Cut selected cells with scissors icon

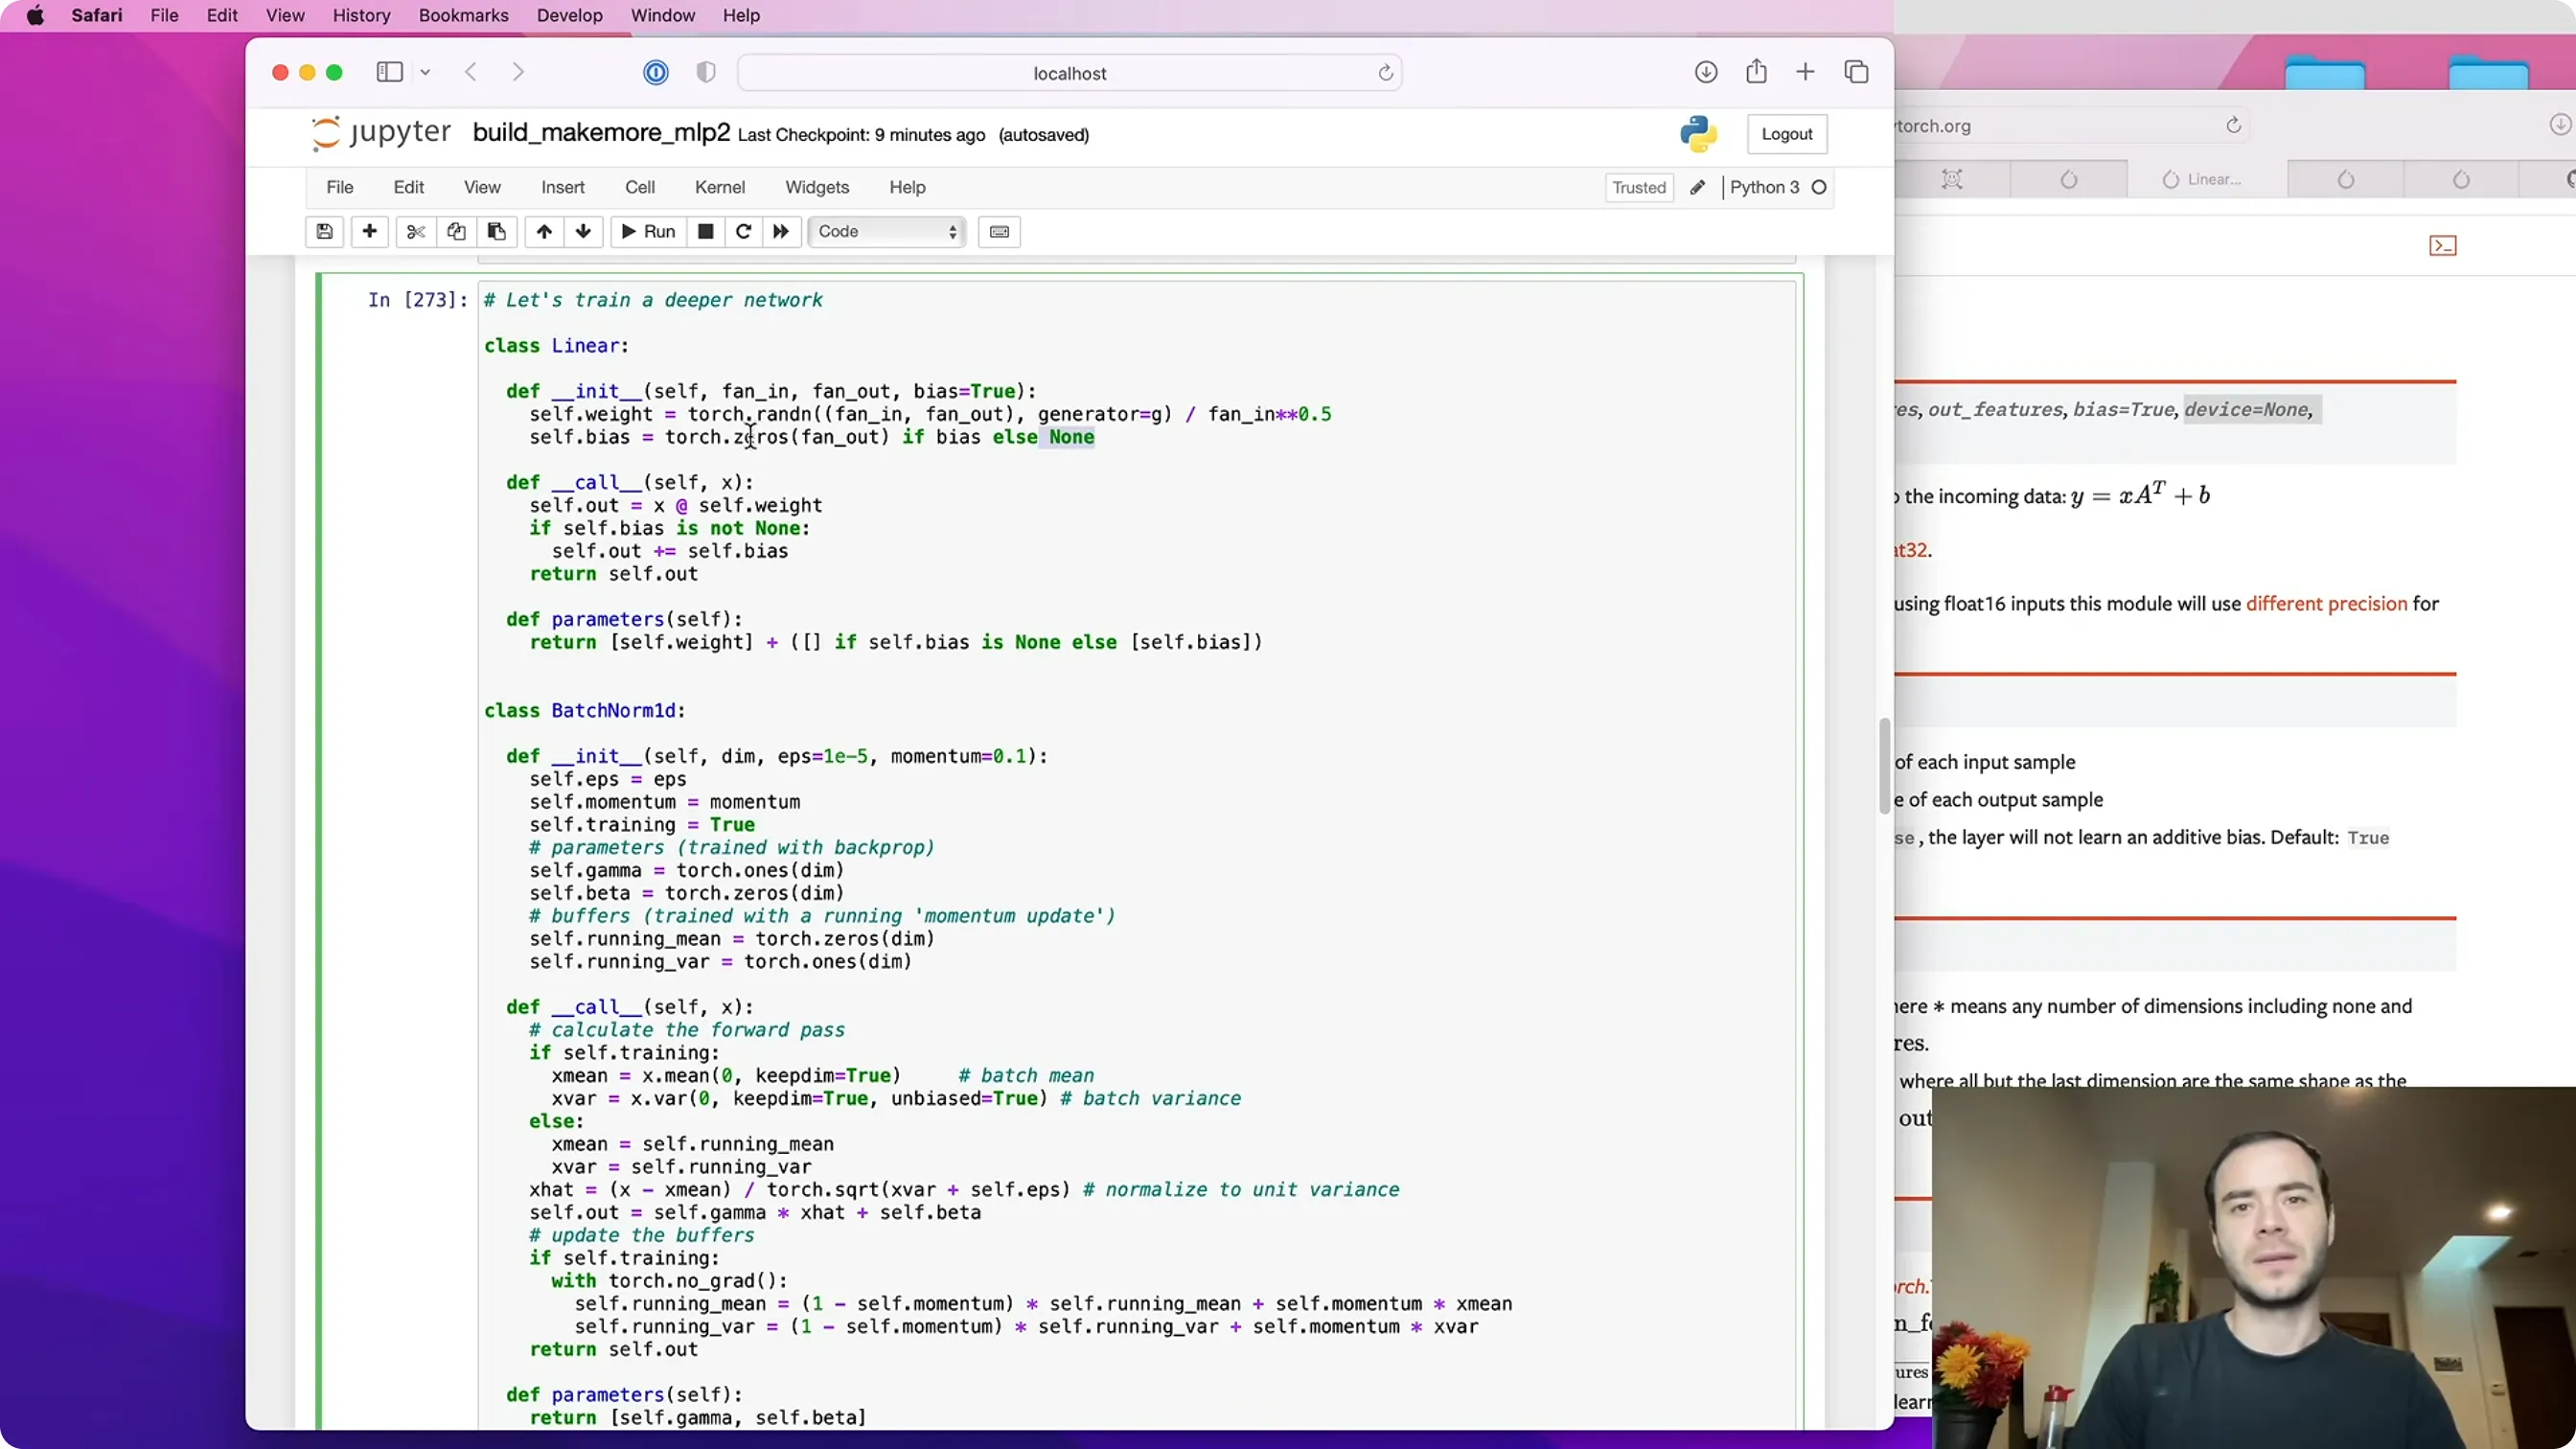416,232
